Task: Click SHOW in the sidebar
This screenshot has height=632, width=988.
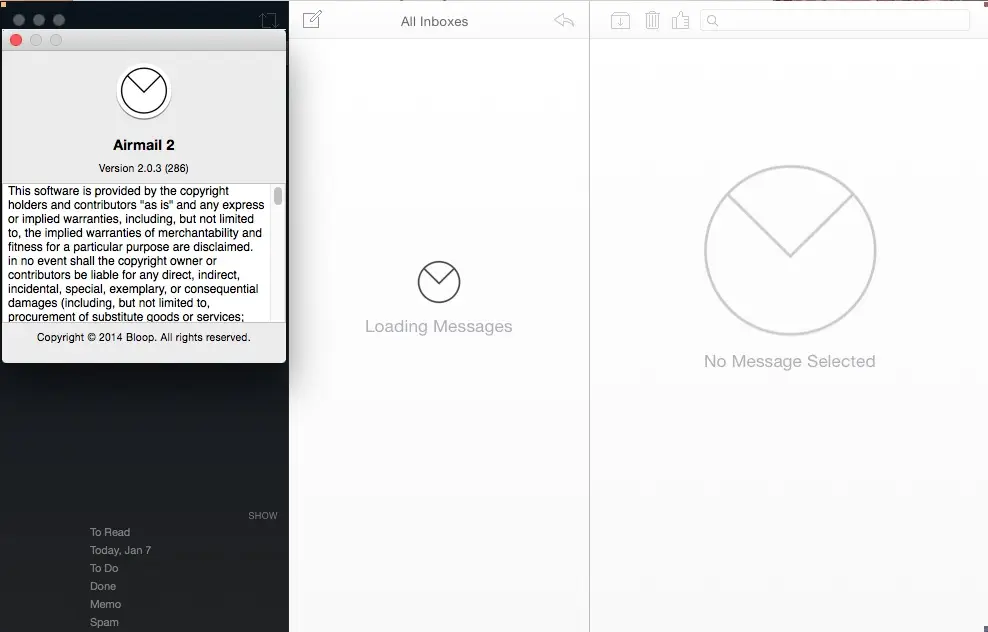Action: coord(263,515)
